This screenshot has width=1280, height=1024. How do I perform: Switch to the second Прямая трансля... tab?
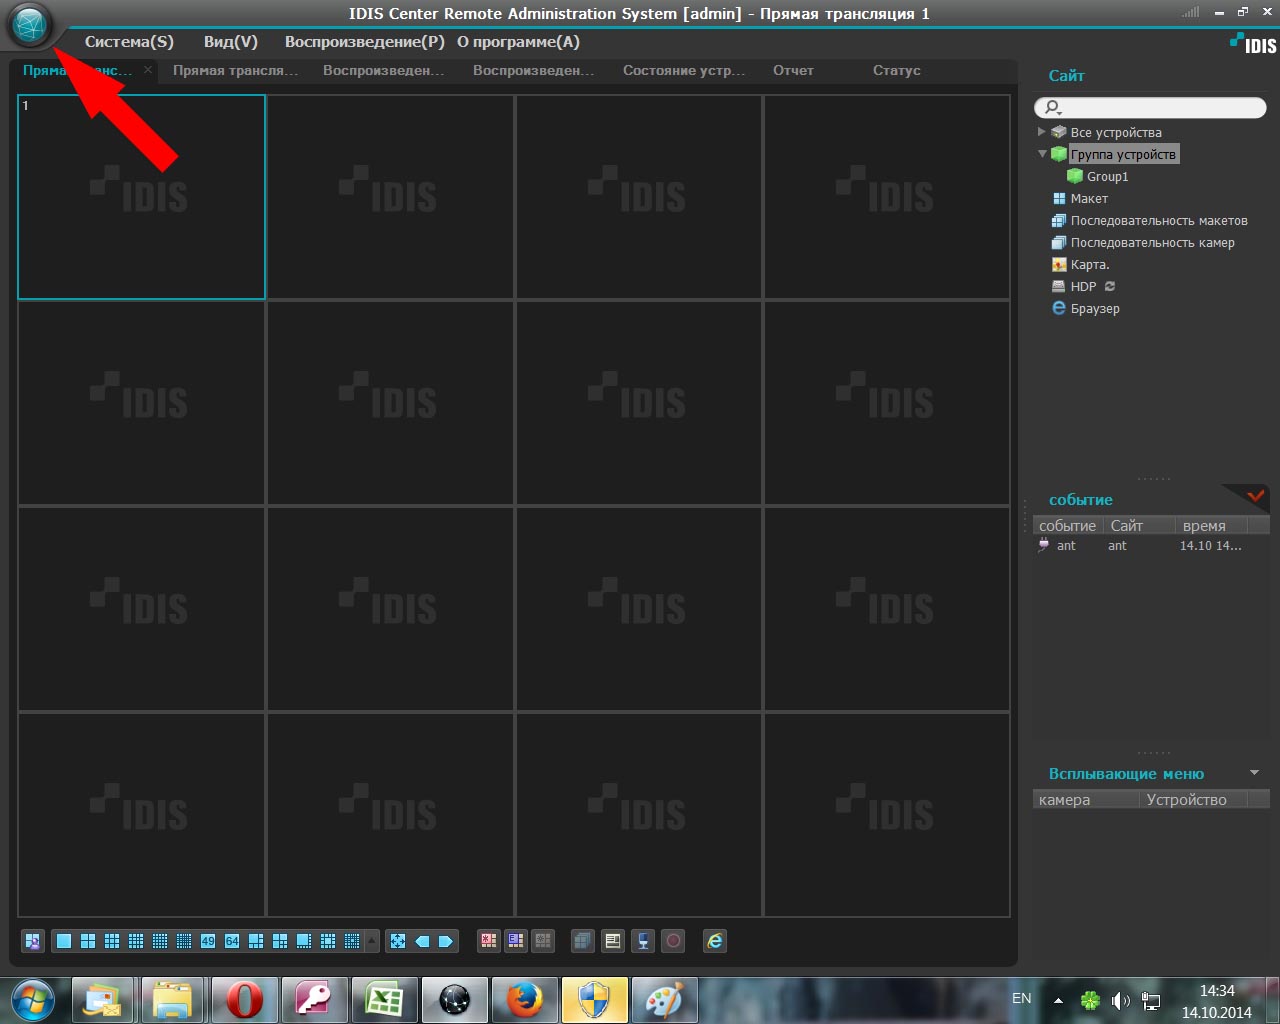click(x=235, y=71)
